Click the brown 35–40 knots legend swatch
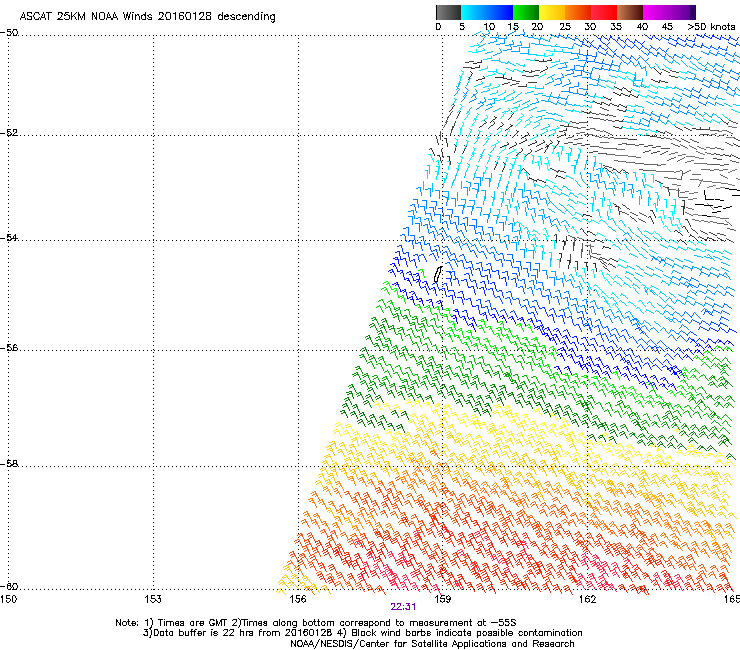The width and height of the screenshot is (740, 650). [x=630, y=12]
